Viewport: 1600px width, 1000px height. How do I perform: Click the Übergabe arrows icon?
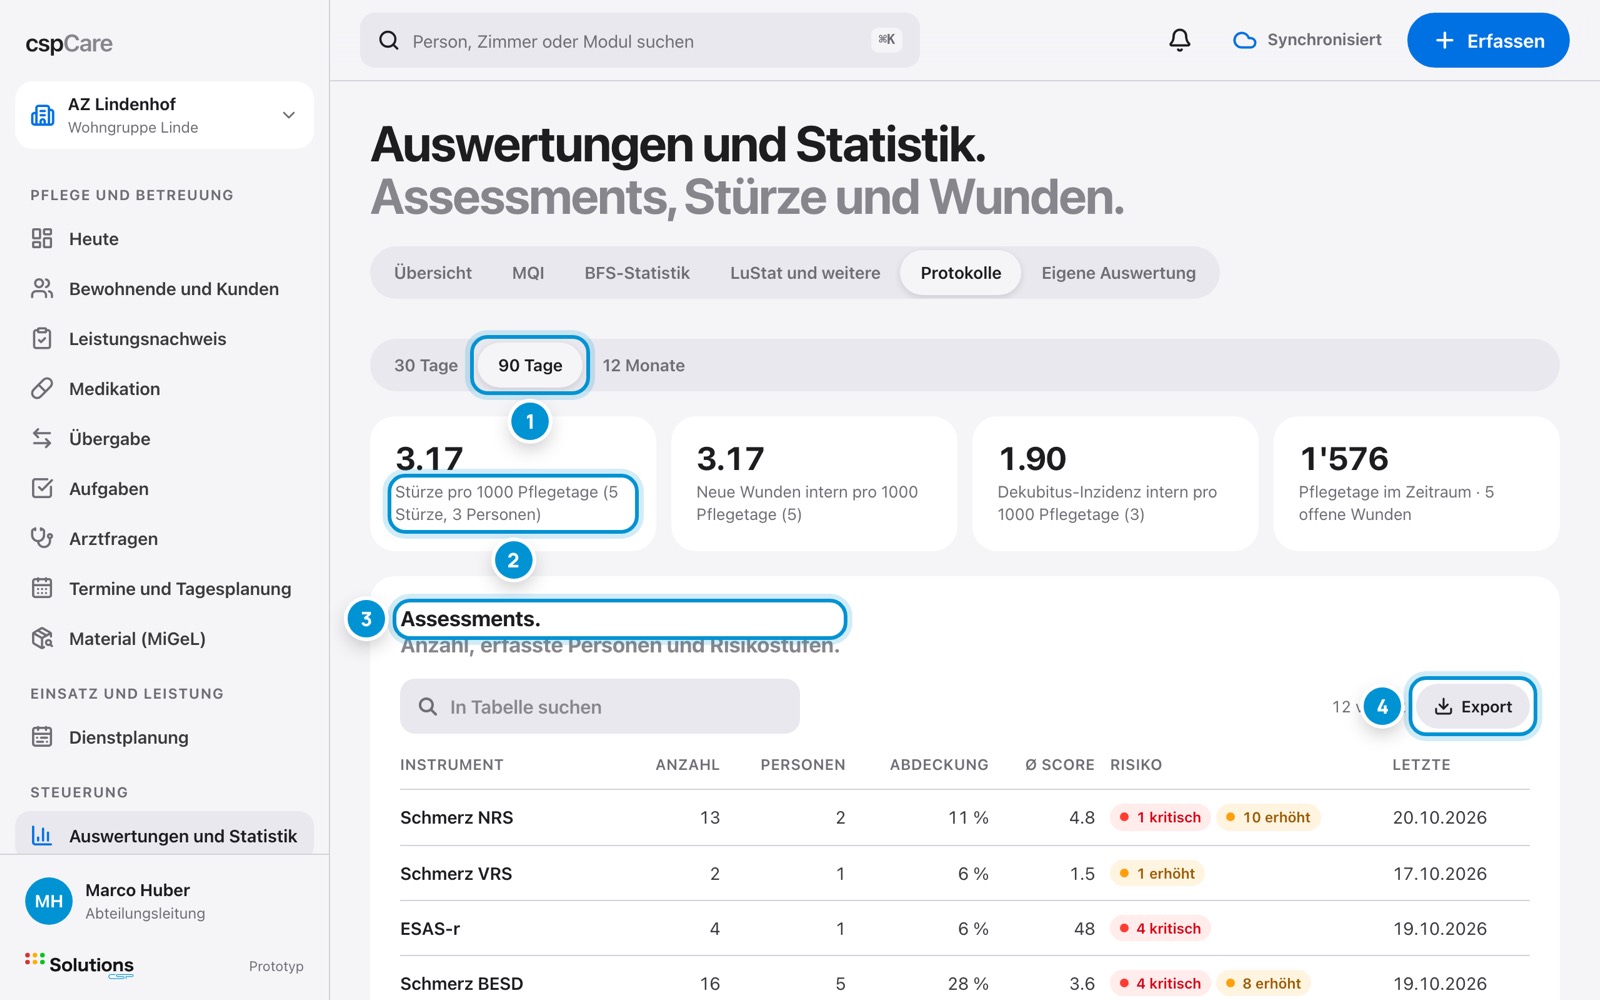(x=42, y=438)
